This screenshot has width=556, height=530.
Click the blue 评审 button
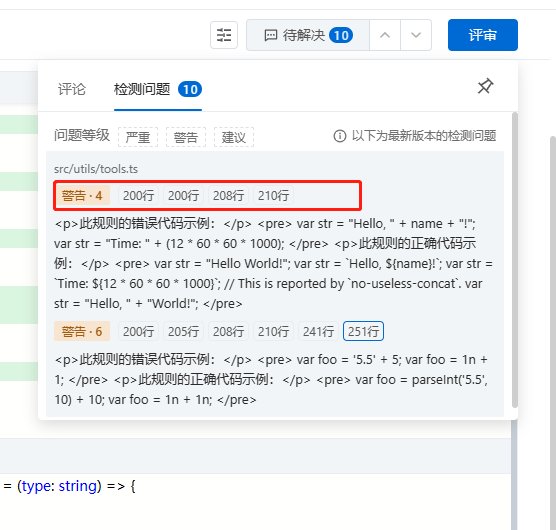tap(483, 35)
